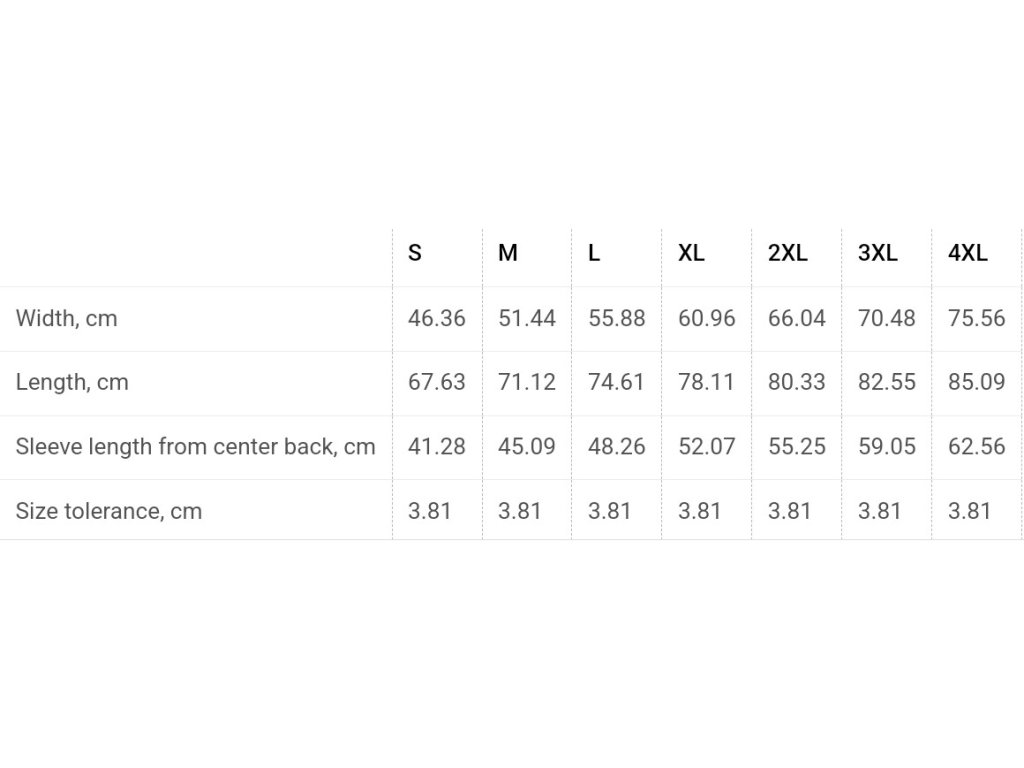Click the "Width, cm" row label
Viewport: 1024px width, 768px height.
pyautogui.click(x=67, y=318)
